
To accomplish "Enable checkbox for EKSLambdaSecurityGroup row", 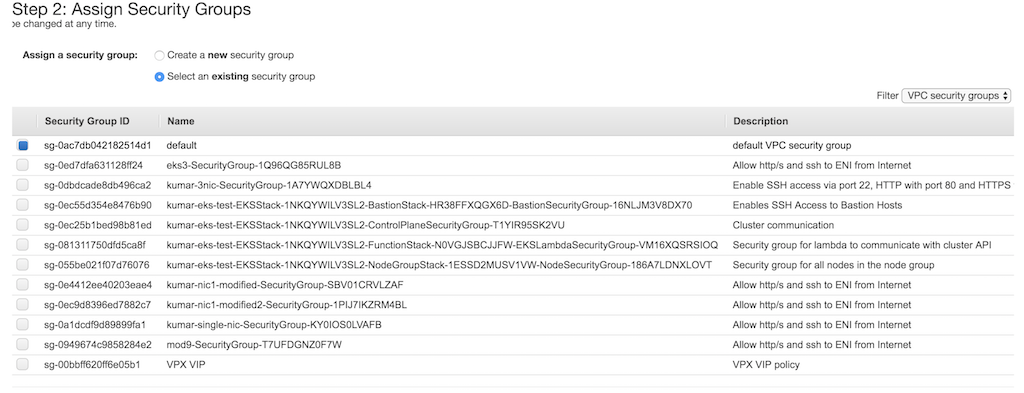I will tap(23, 245).
